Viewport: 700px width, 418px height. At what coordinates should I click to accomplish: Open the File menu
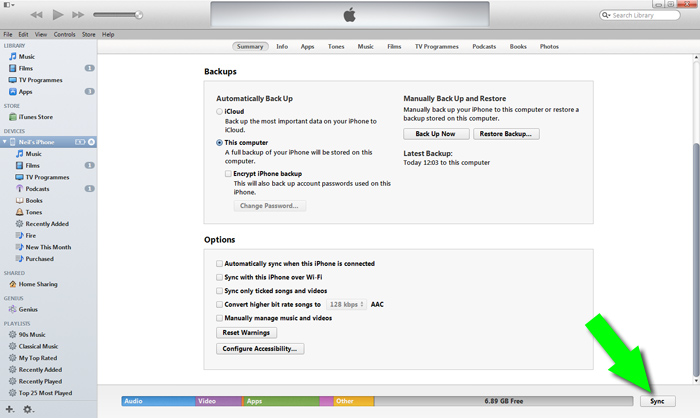click(x=8, y=34)
